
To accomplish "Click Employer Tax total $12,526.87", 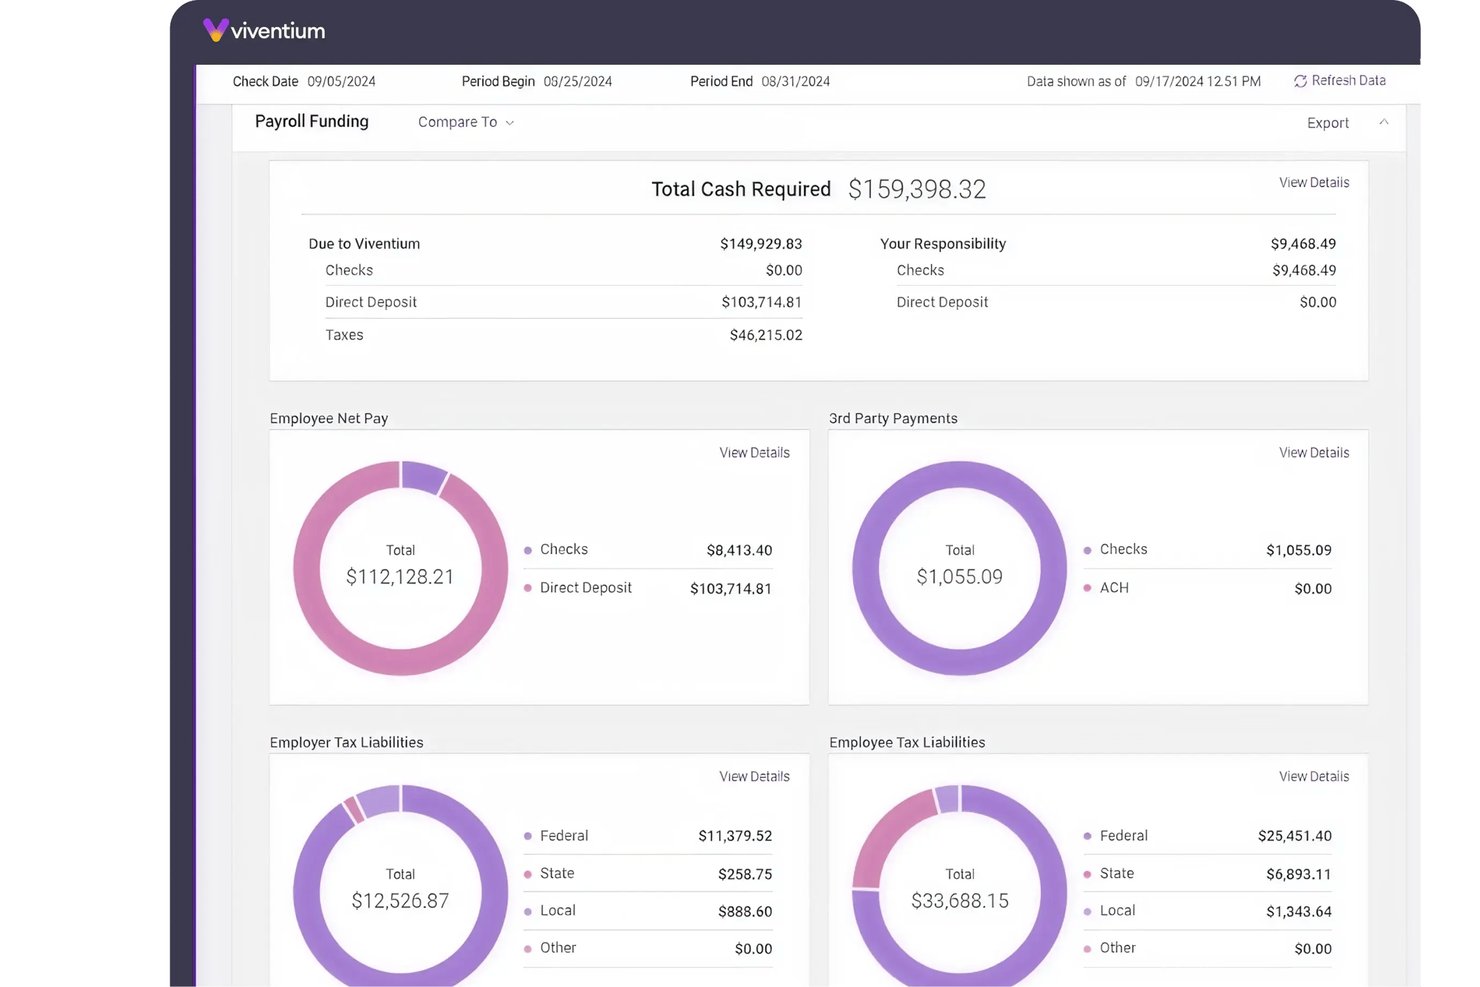I will pyautogui.click(x=400, y=901).
